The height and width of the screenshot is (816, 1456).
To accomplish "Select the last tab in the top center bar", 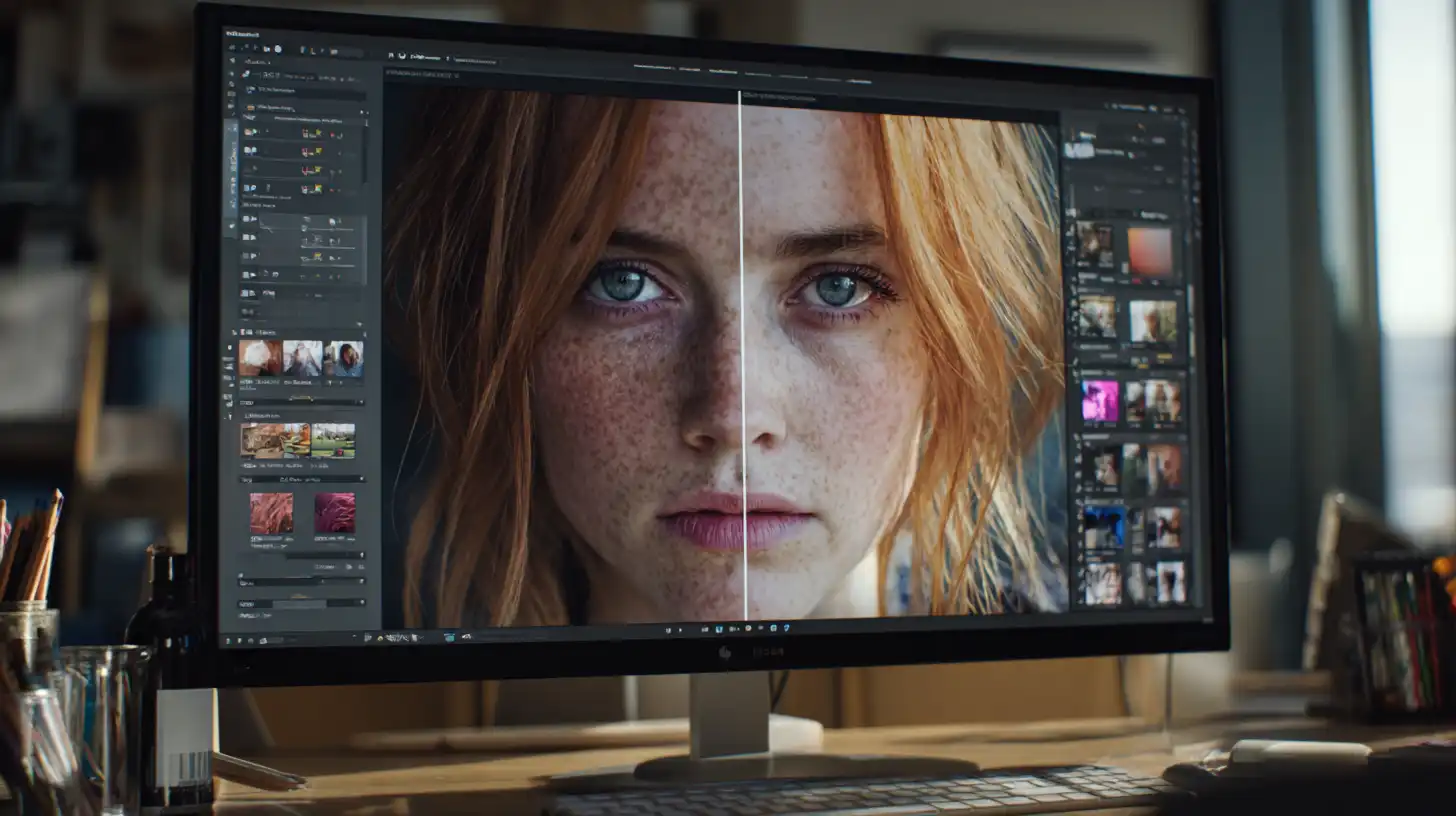I will [858, 80].
